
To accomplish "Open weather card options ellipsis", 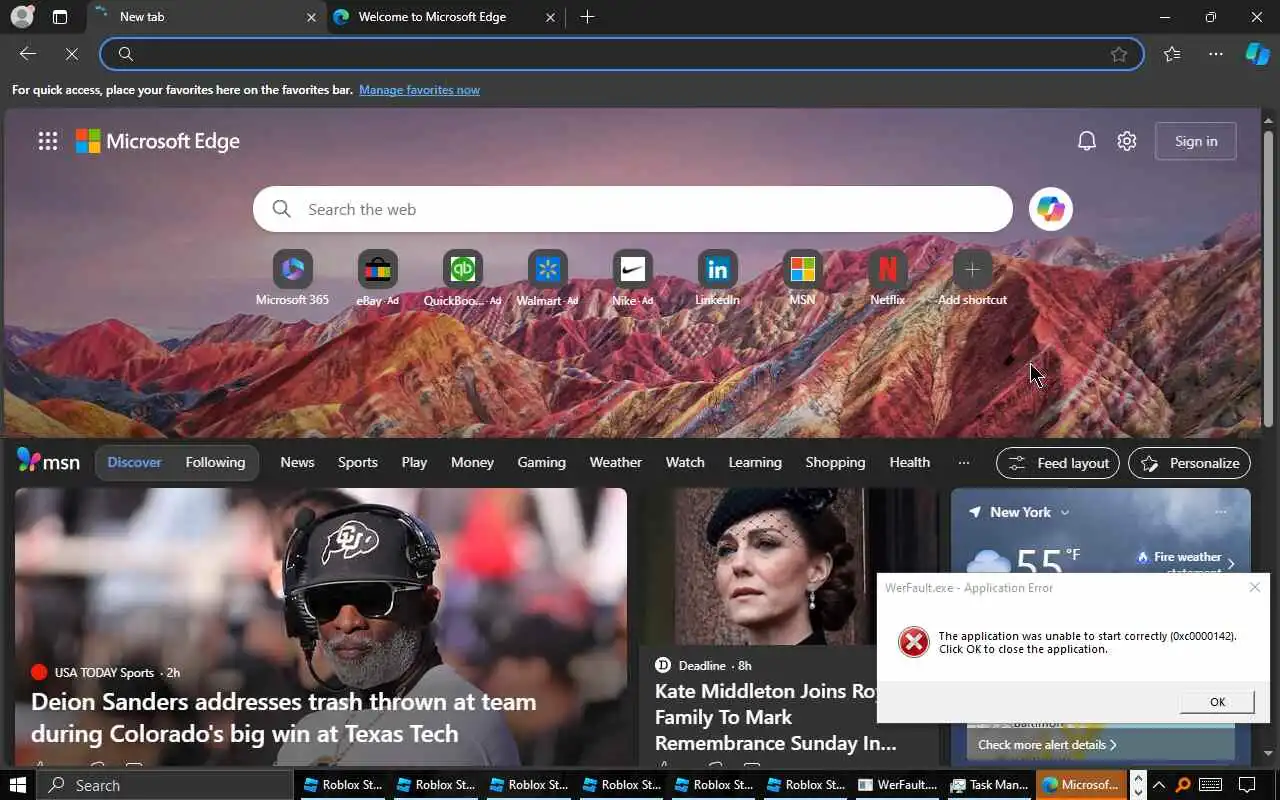I will pos(1220,512).
